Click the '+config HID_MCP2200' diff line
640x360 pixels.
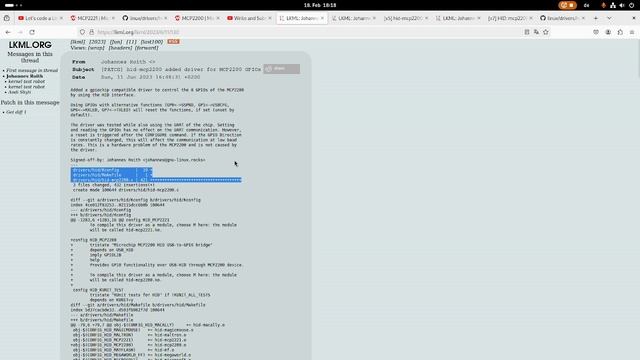tap(93, 240)
